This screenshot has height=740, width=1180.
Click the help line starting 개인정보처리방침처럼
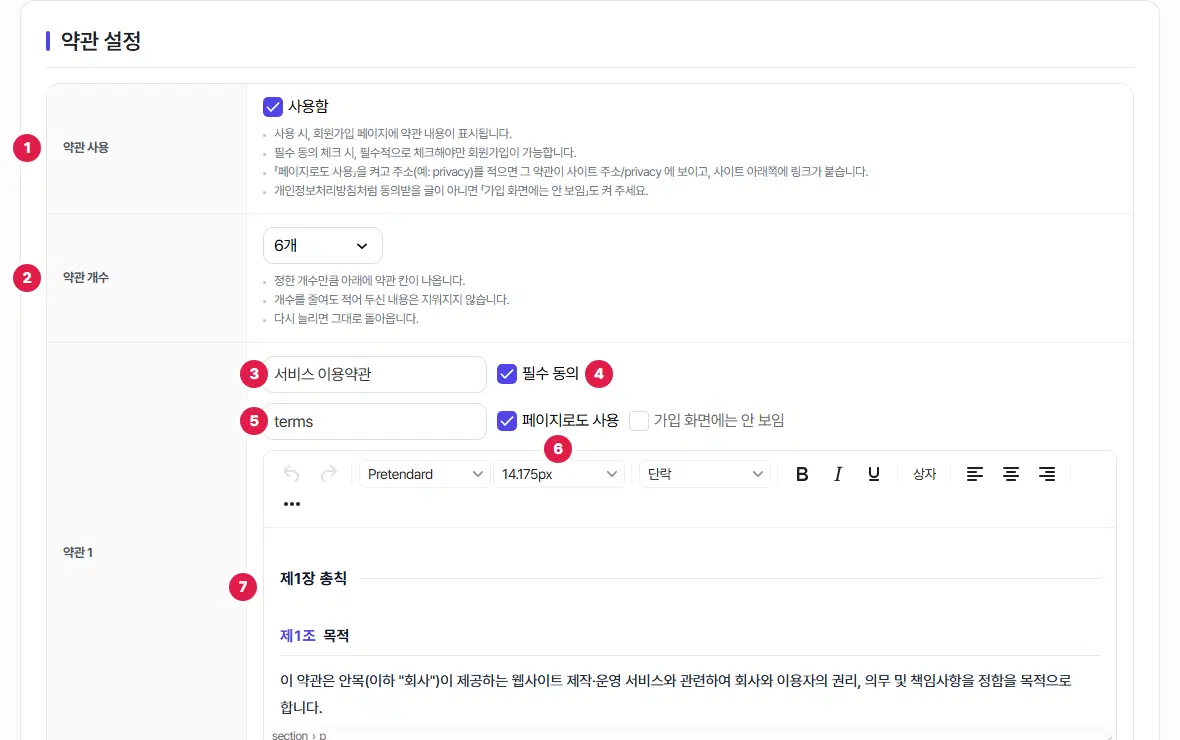click(461, 191)
